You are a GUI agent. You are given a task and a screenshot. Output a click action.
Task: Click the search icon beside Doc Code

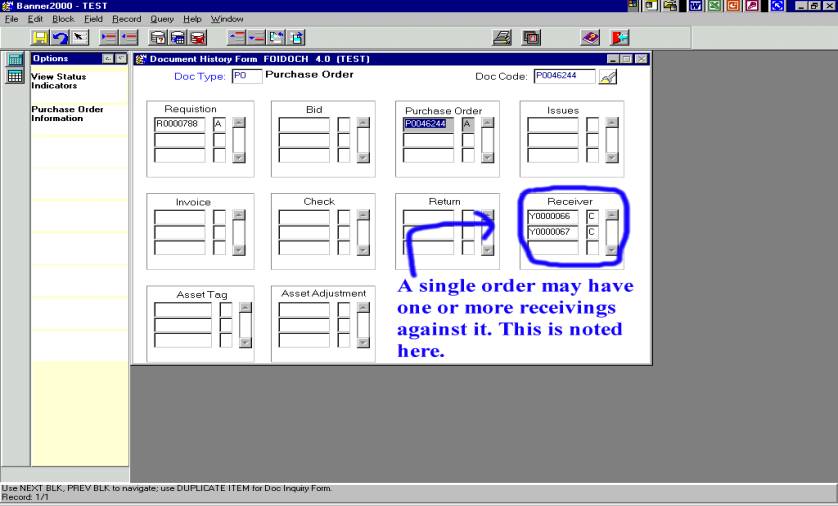(x=607, y=76)
